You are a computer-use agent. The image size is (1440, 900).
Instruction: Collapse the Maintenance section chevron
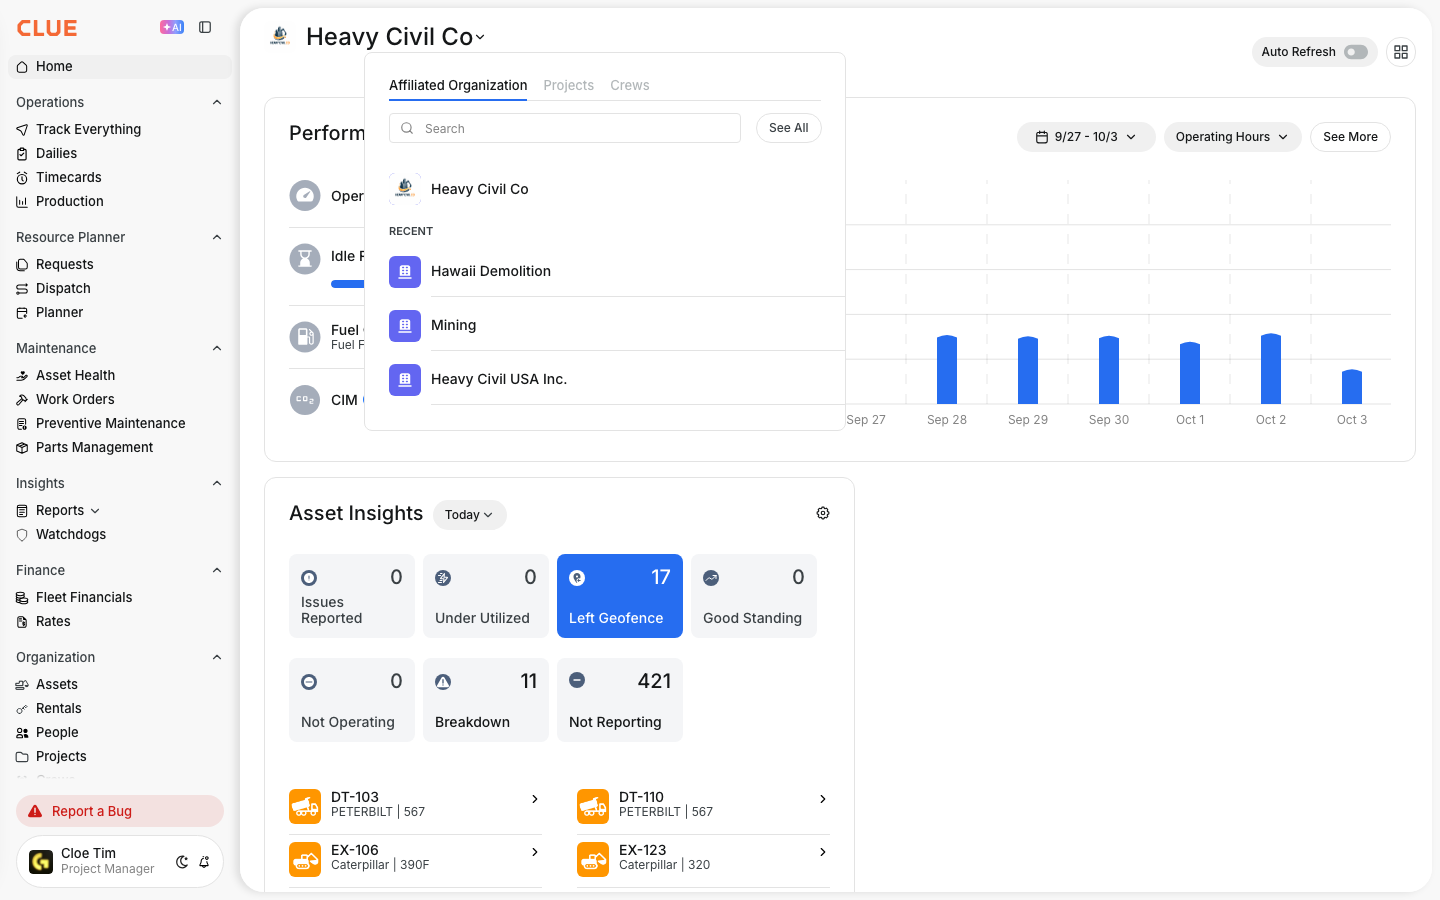[217, 348]
